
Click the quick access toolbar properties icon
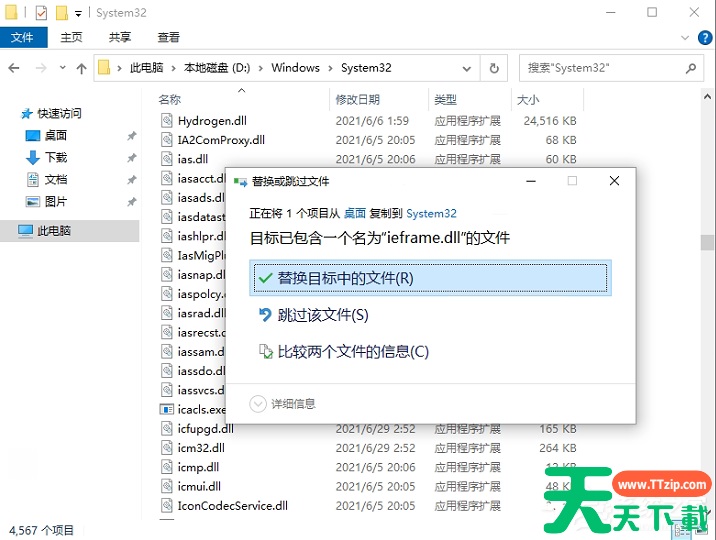[x=41, y=13]
